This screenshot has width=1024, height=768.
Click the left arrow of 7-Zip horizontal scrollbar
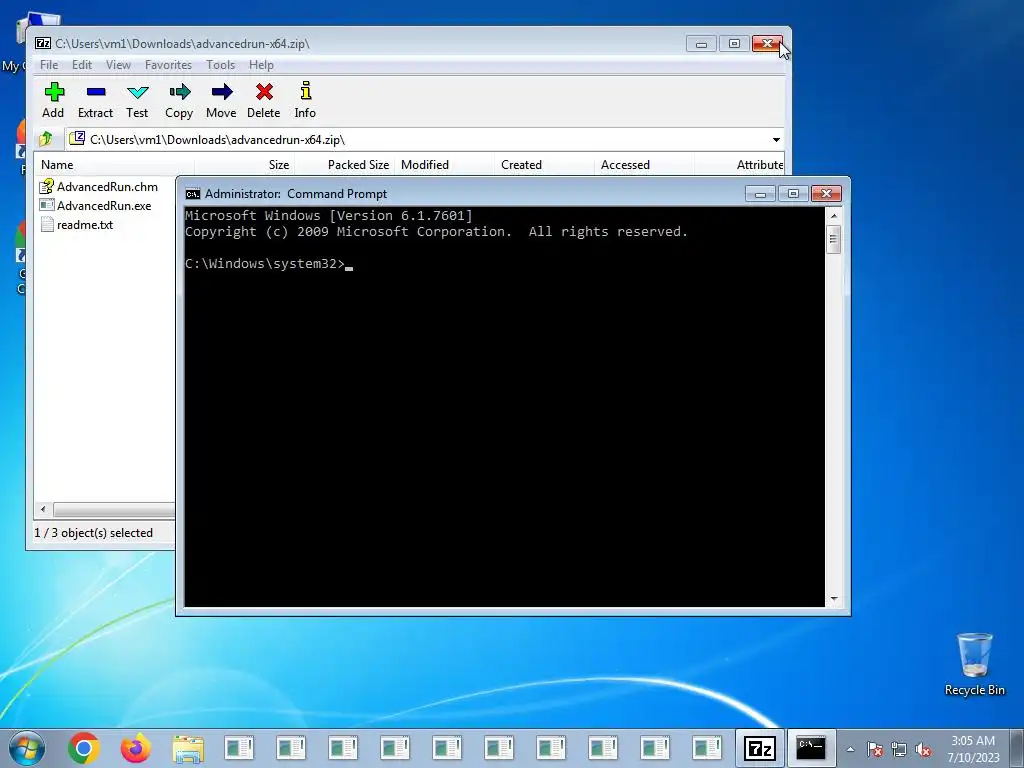43,509
